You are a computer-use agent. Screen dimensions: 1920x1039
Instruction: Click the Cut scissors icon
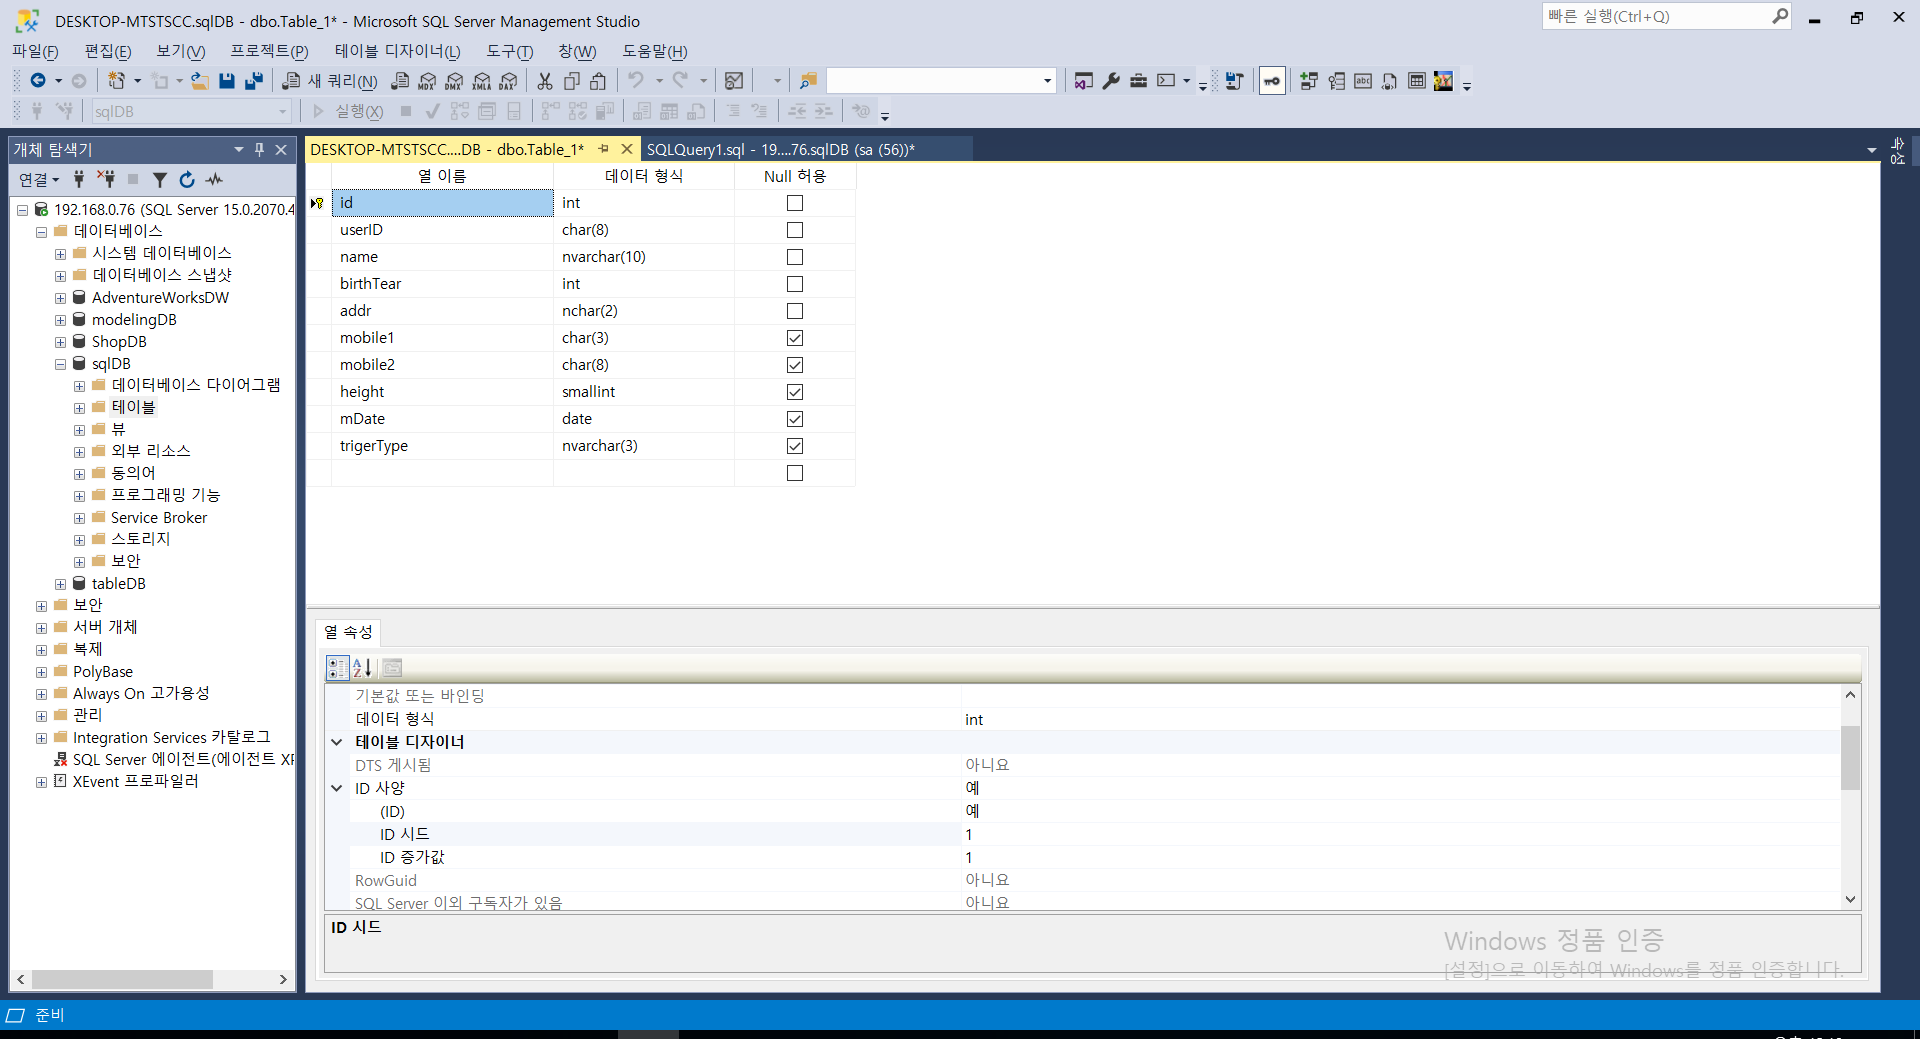click(x=545, y=81)
